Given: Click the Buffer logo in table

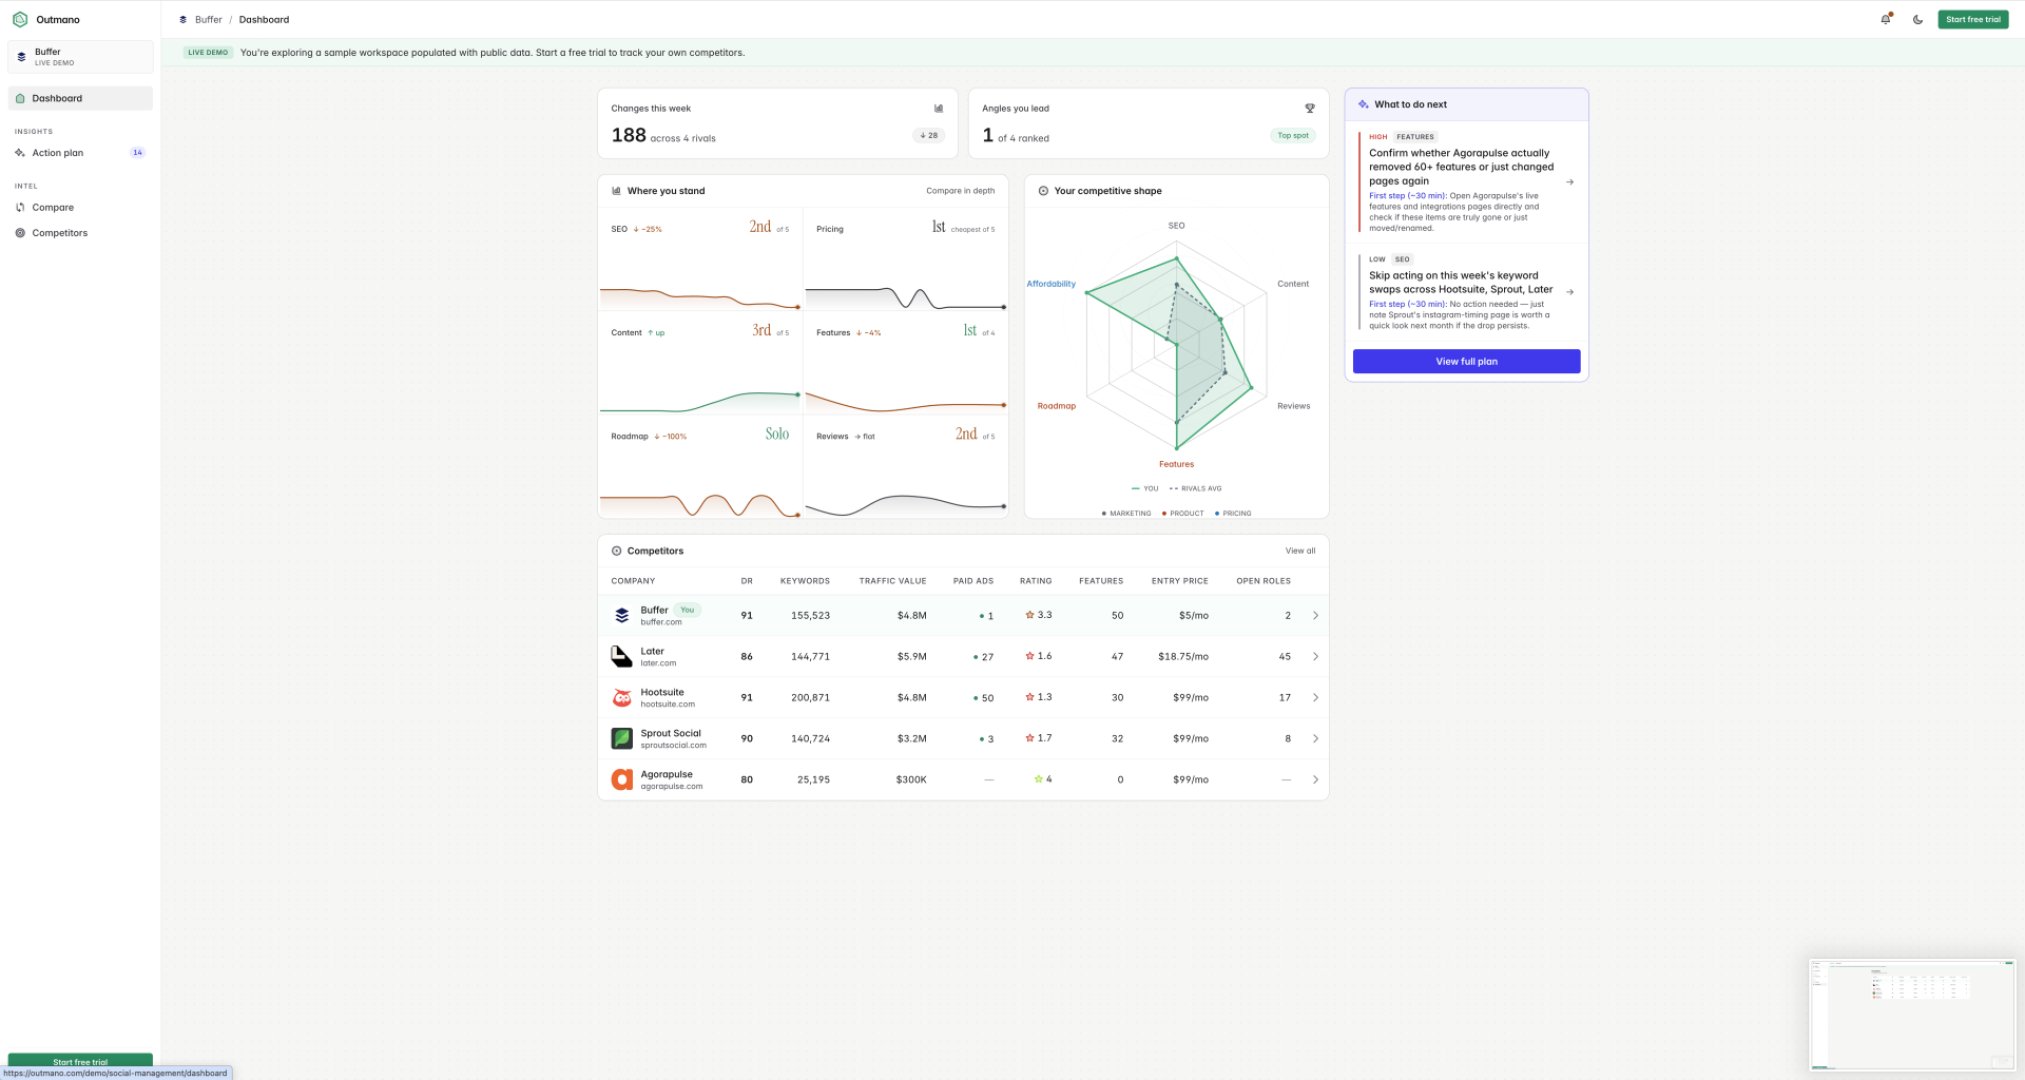Looking at the screenshot, I should [x=622, y=615].
